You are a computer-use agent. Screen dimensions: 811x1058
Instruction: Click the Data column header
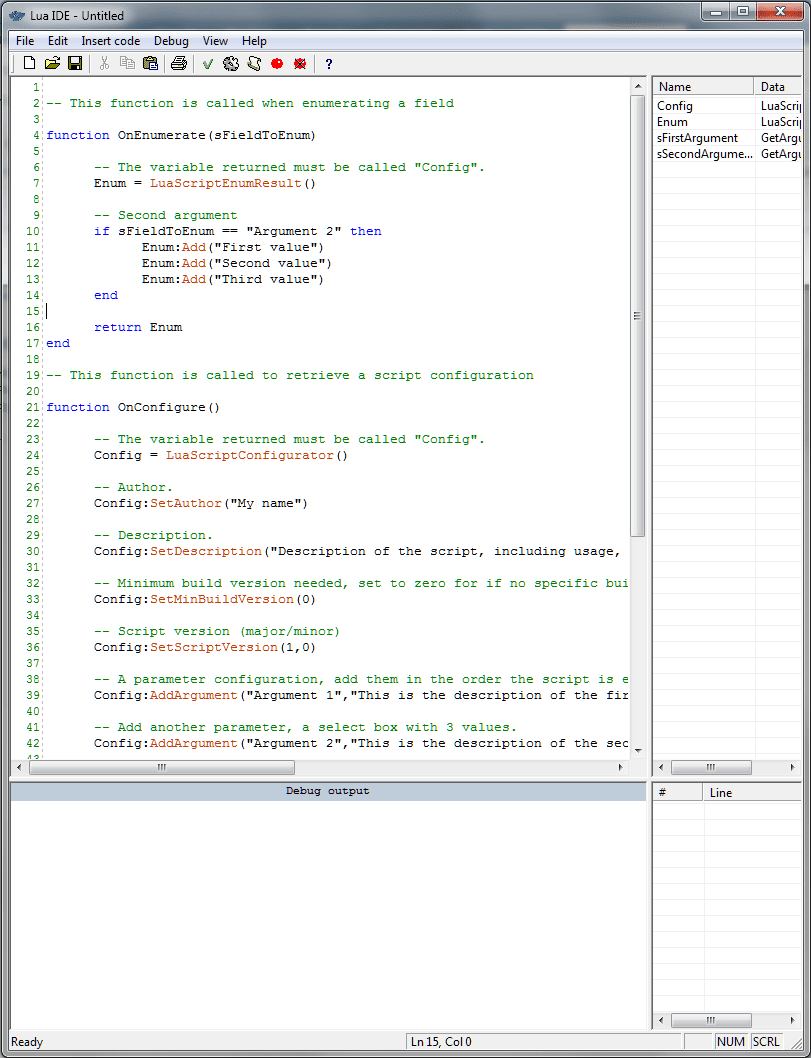tap(778, 86)
